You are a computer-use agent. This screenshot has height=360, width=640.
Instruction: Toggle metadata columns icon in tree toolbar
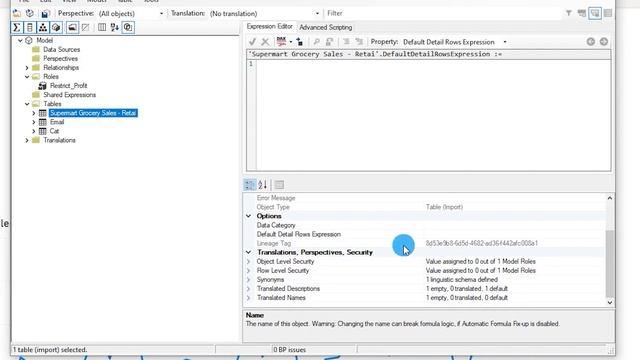[102, 27]
